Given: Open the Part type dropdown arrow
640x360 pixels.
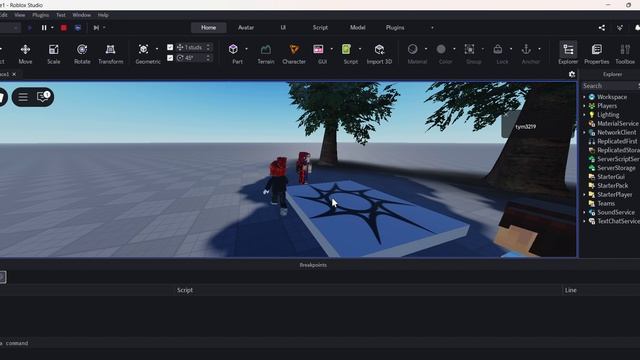Looking at the screenshot, I should 246,49.
